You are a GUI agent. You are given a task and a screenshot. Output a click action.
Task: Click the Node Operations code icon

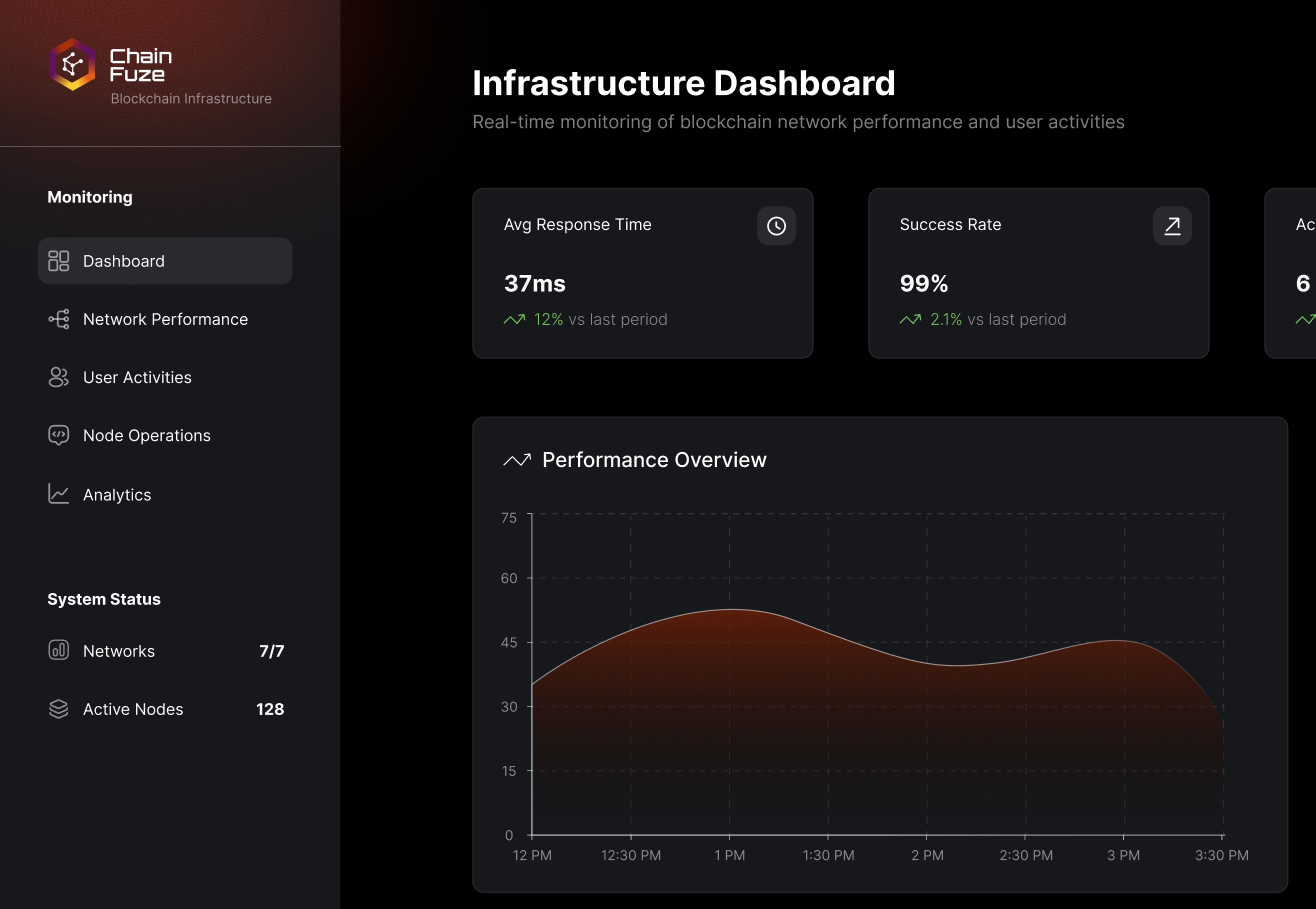[x=59, y=435]
